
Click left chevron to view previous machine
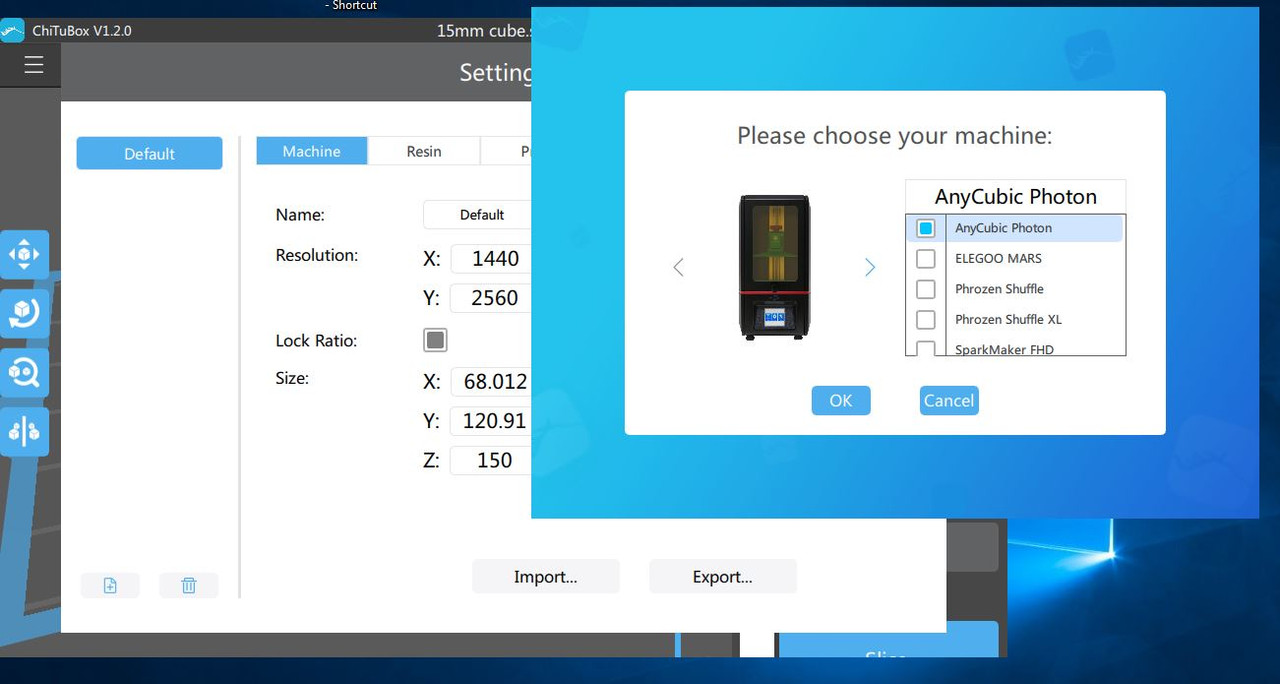(679, 267)
